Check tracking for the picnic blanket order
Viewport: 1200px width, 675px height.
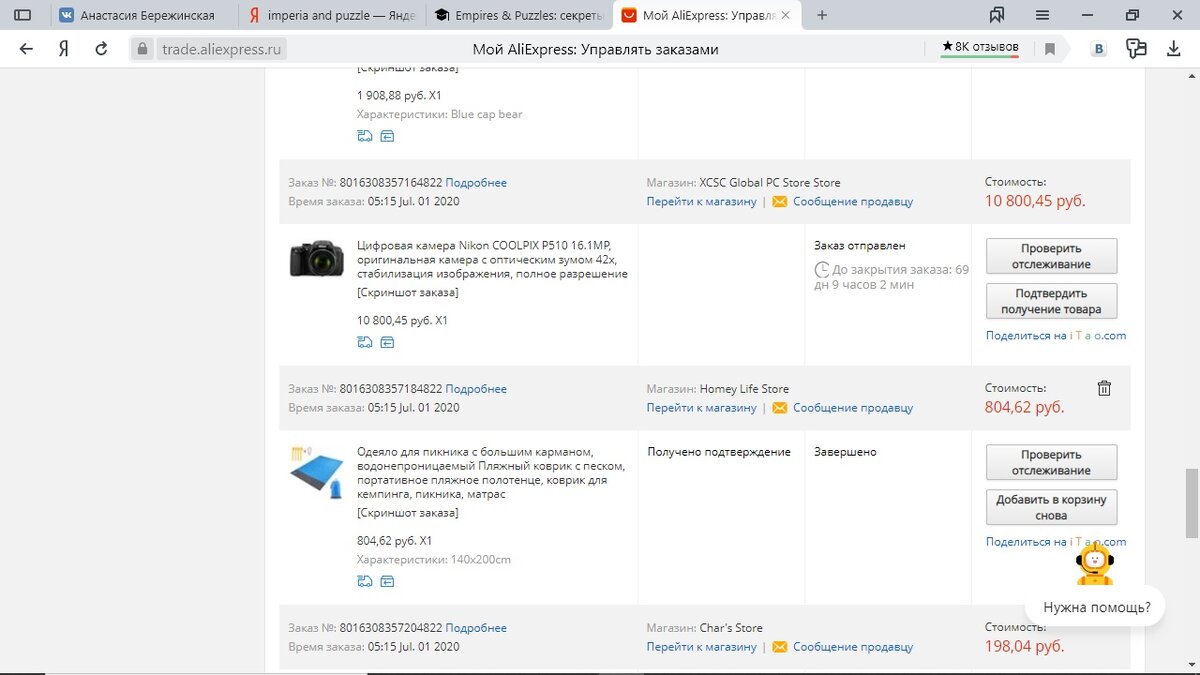[1051, 462]
